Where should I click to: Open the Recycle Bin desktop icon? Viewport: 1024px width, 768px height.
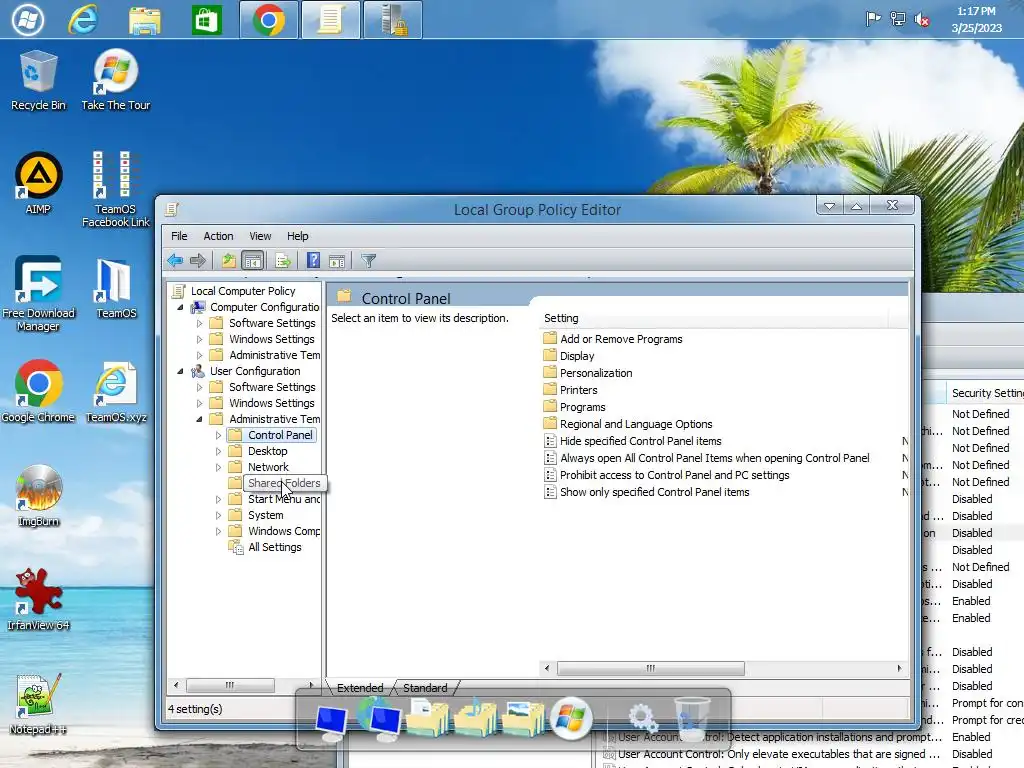(x=38, y=80)
